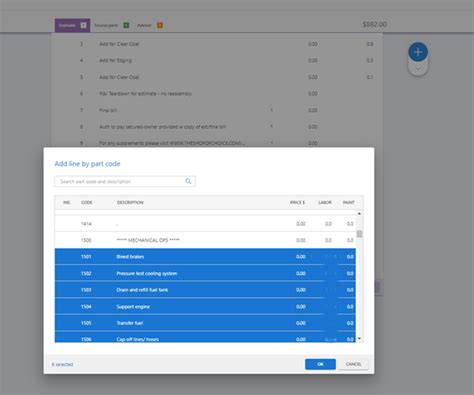Click the orange Advisor badge
Screen dimensions: 474x395
(x=160, y=25)
